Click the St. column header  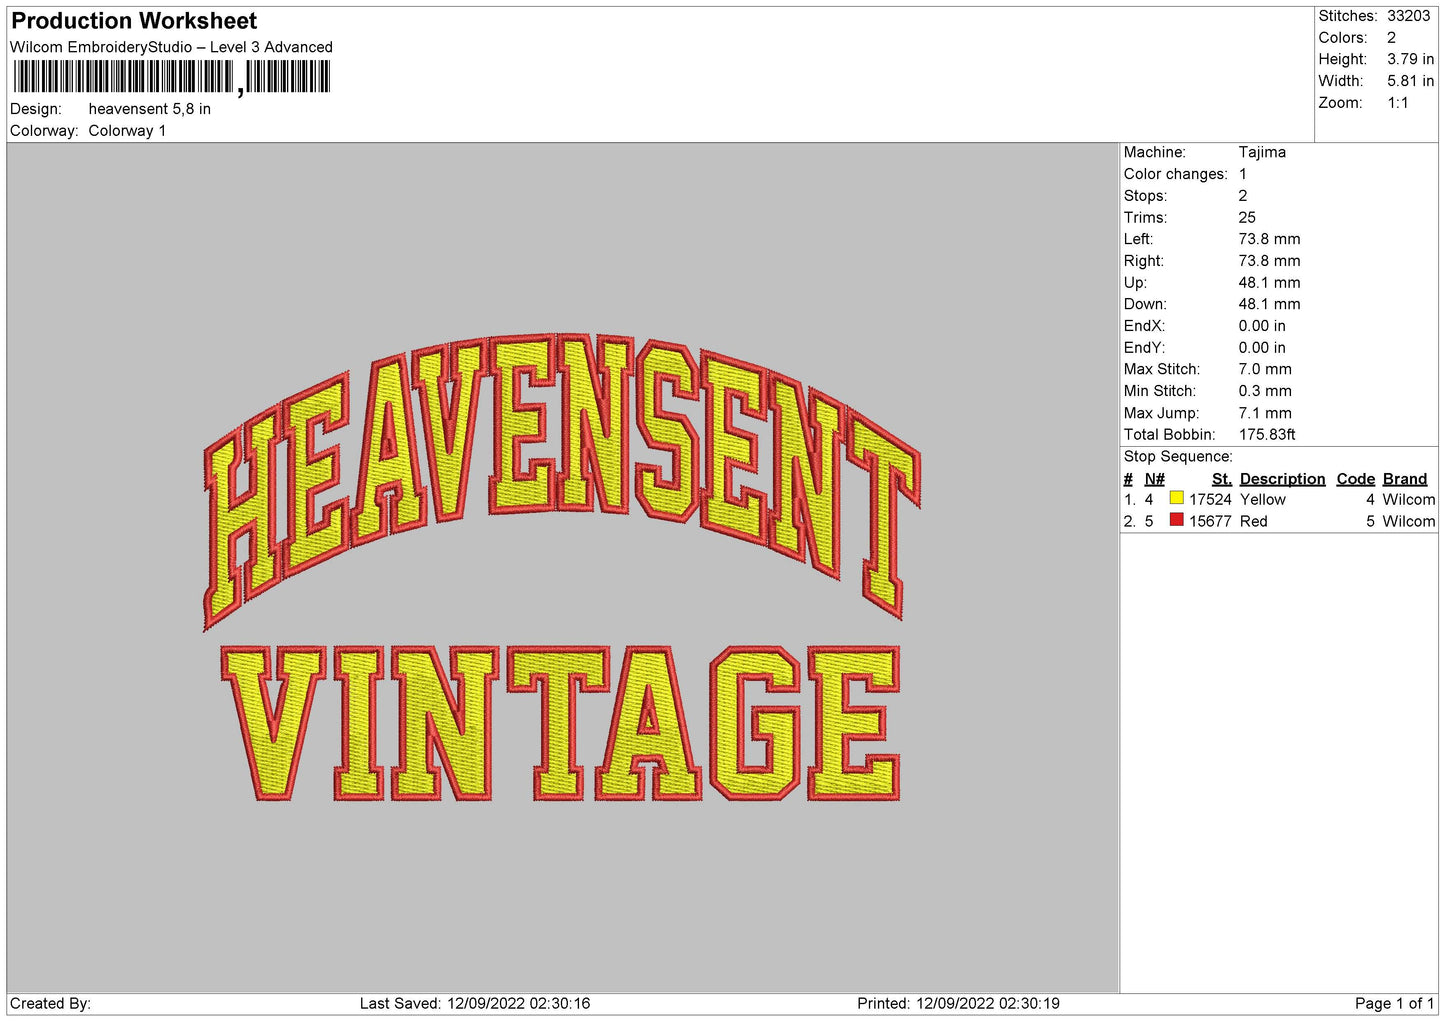1221,479
